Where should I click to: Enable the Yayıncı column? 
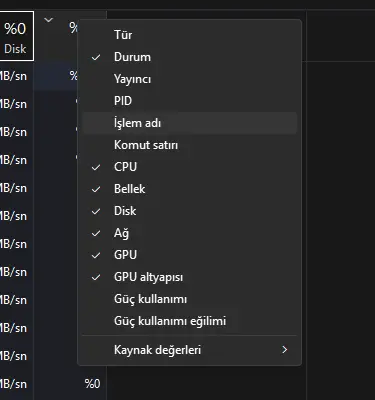189,79
